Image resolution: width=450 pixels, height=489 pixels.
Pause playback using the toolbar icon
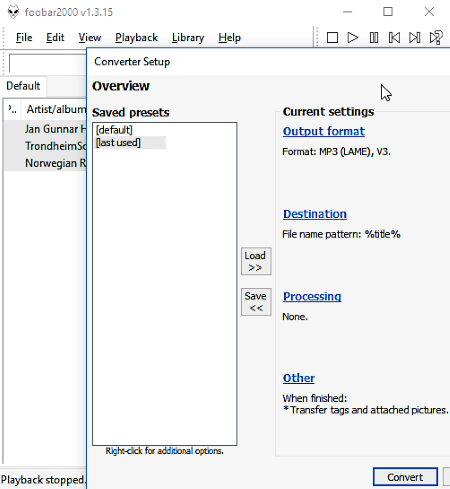(374, 38)
